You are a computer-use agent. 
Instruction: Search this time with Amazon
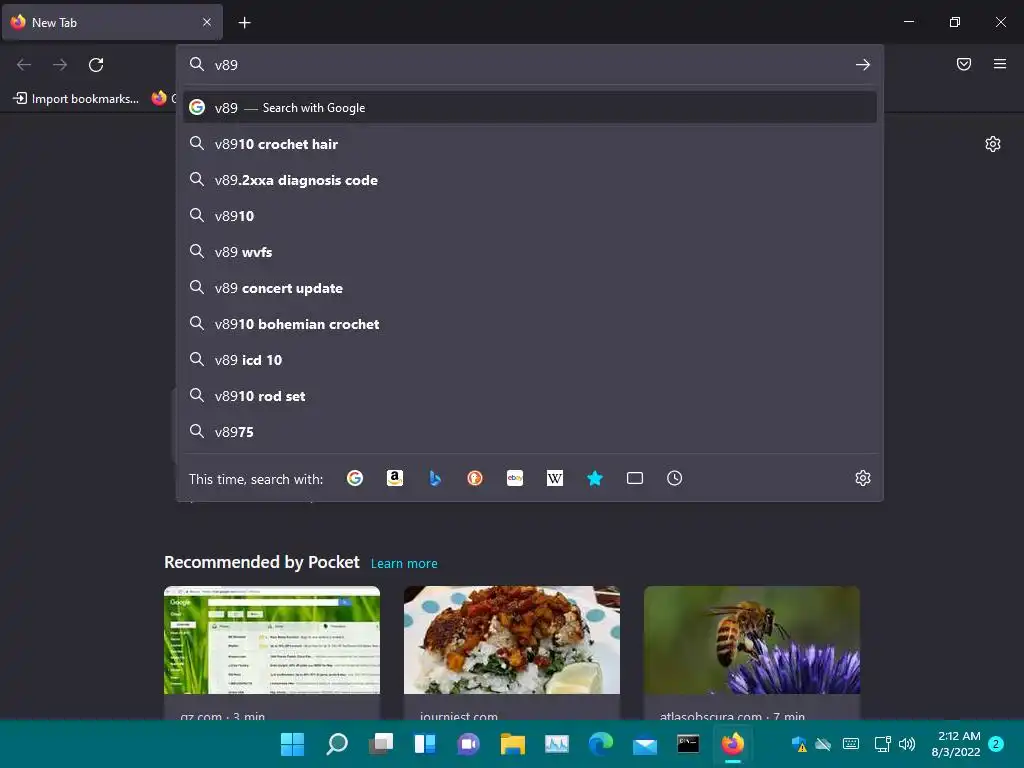click(394, 478)
